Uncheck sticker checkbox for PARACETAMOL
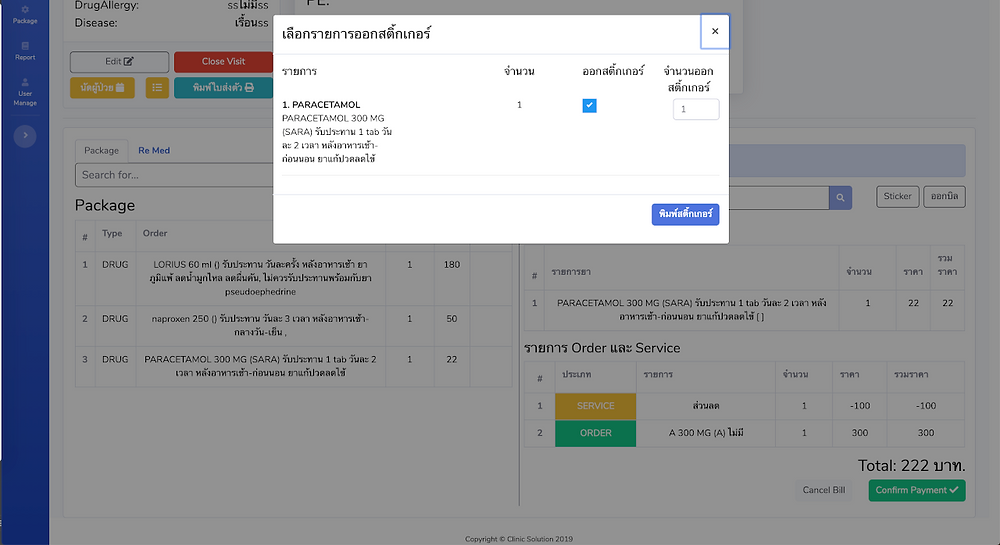Viewport: 1000px width, 545px height. click(x=589, y=106)
